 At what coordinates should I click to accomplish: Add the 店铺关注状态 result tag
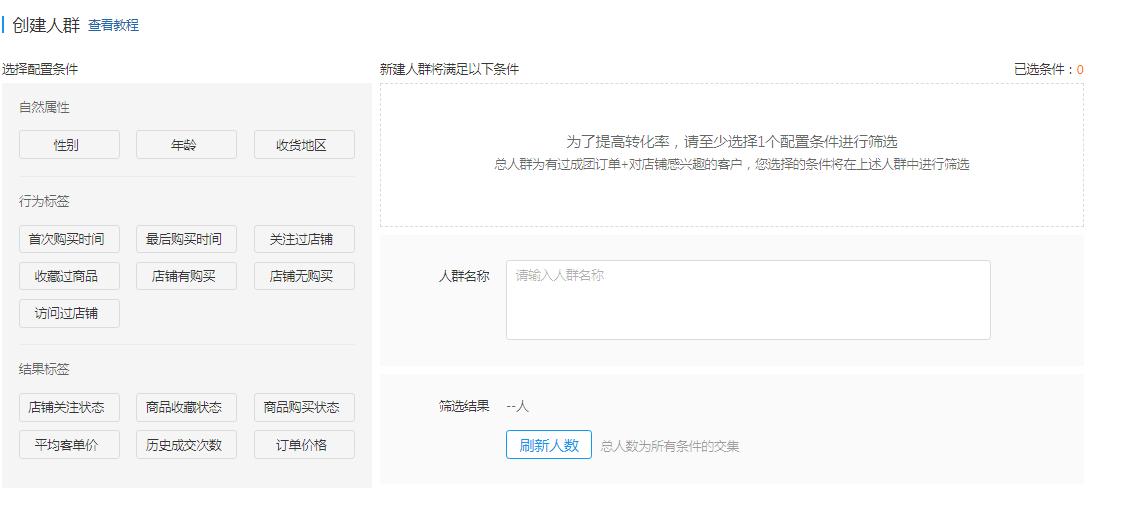pyautogui.click(x=70, y=407)
